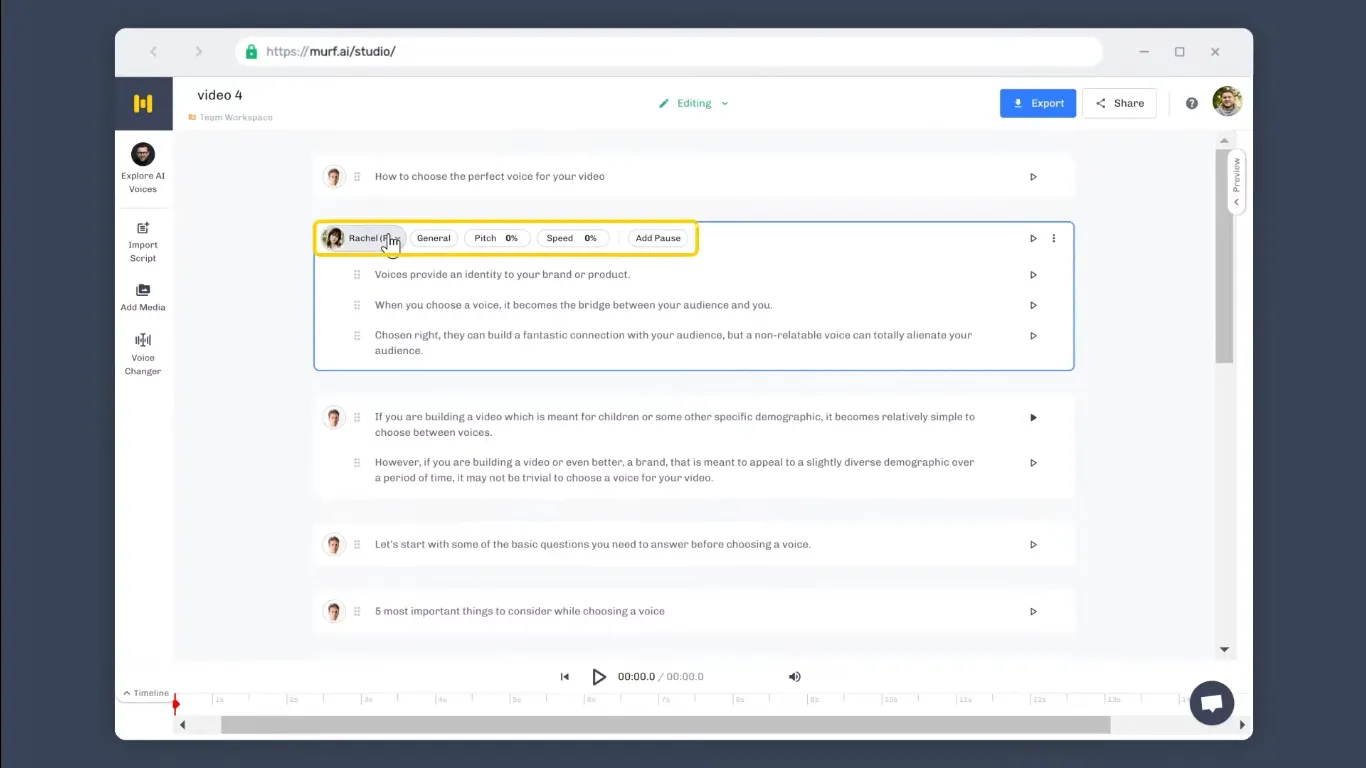
Task: Click the help question mark icon
Action: tap(1191, 103)
